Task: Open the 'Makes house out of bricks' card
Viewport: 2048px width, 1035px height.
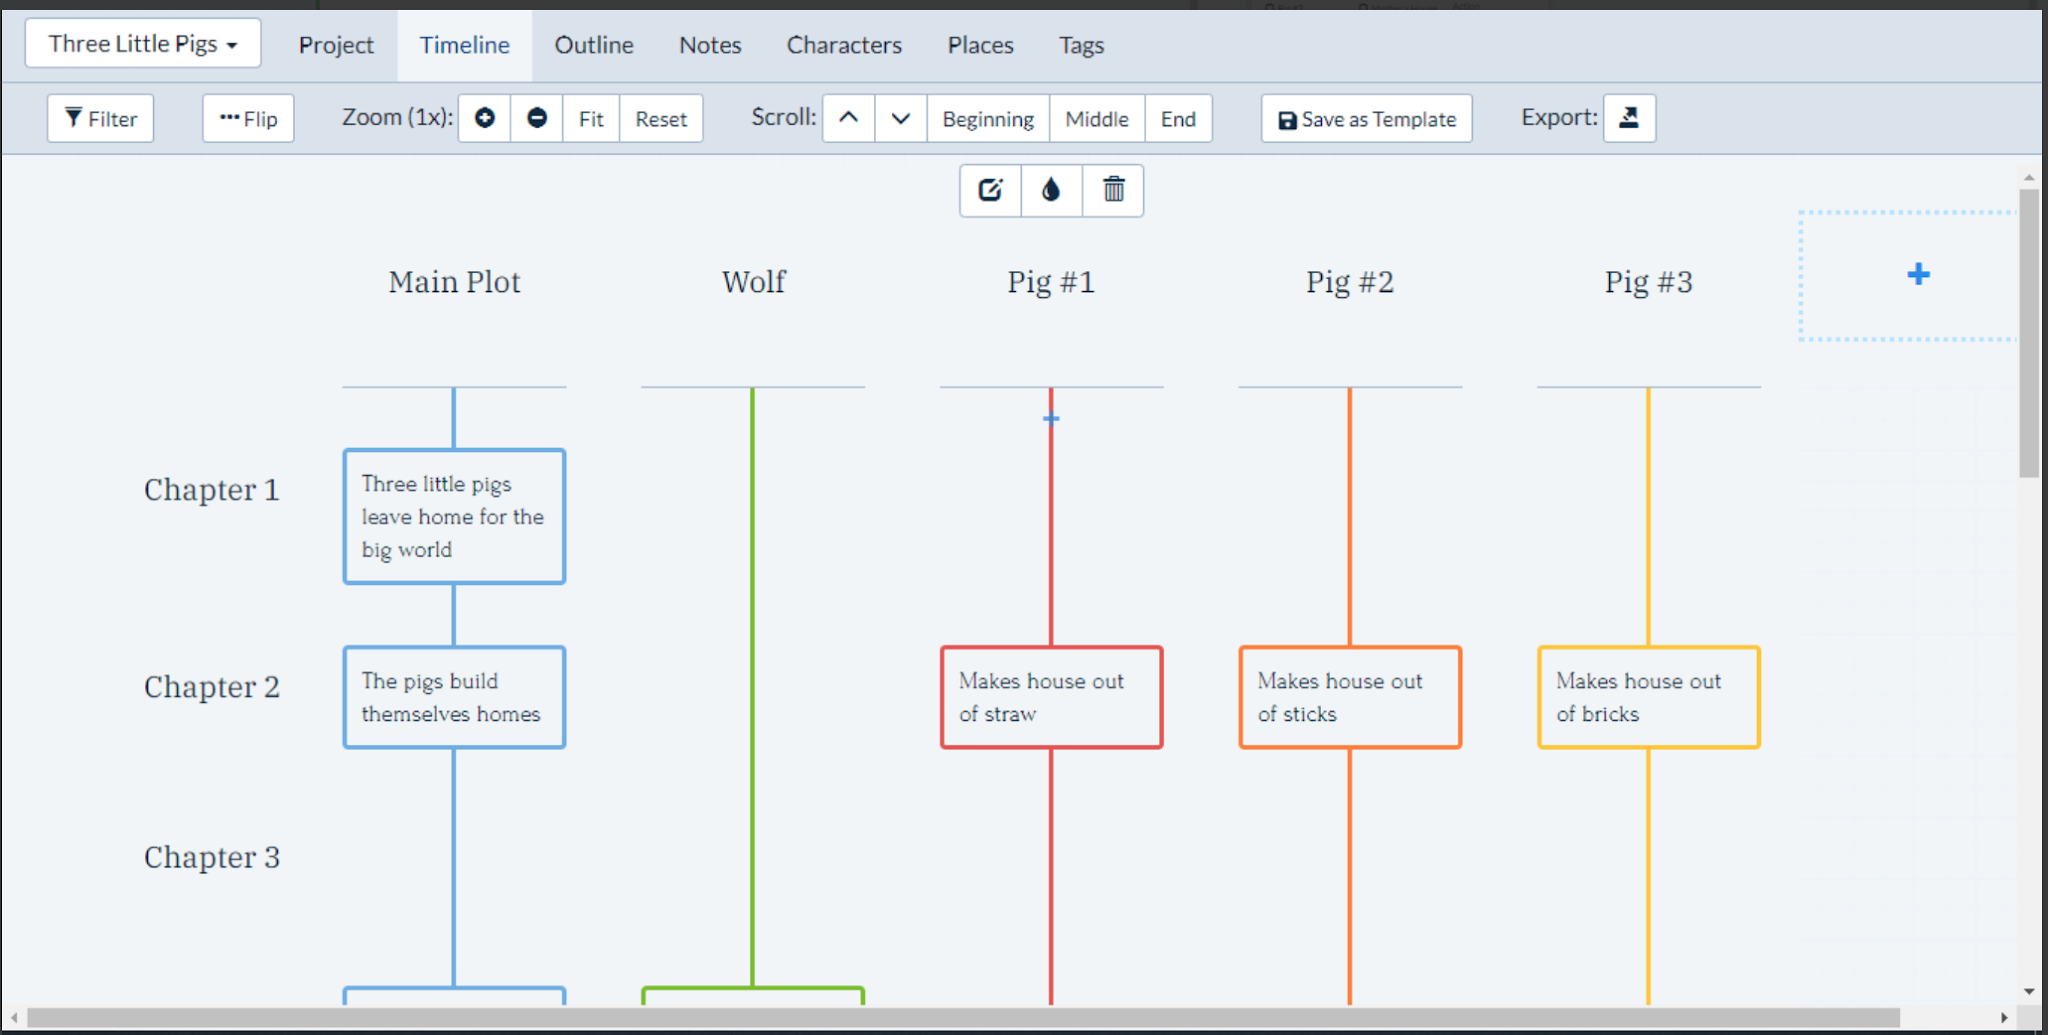Action: click(x=1648, y=697)
